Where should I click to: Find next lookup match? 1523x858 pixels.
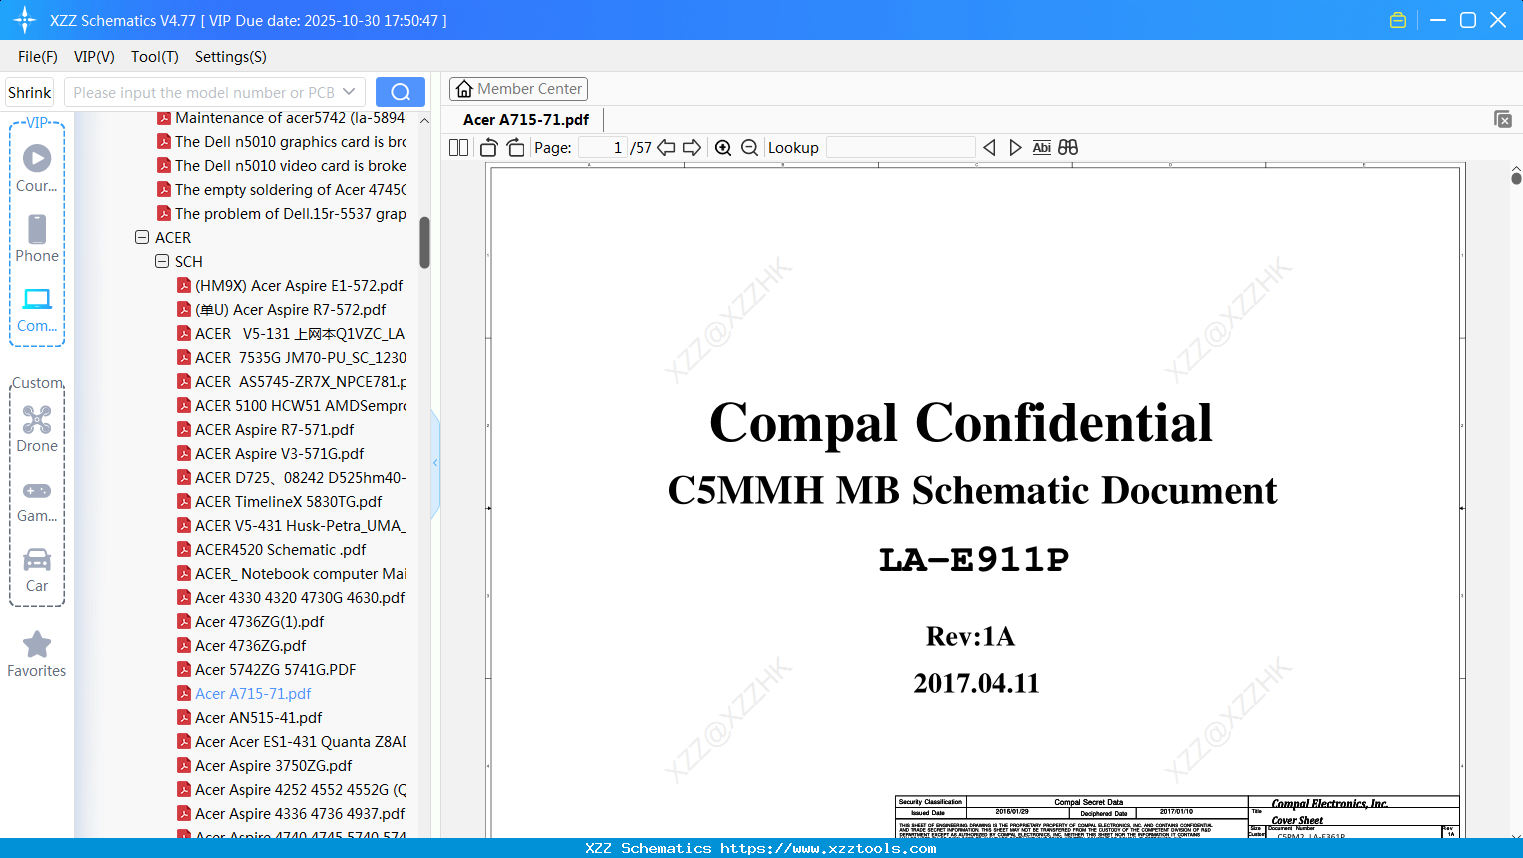[1015, 148]
